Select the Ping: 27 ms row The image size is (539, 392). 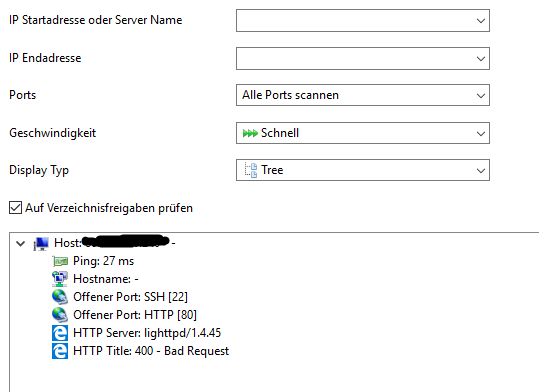[x=103, y=261]
